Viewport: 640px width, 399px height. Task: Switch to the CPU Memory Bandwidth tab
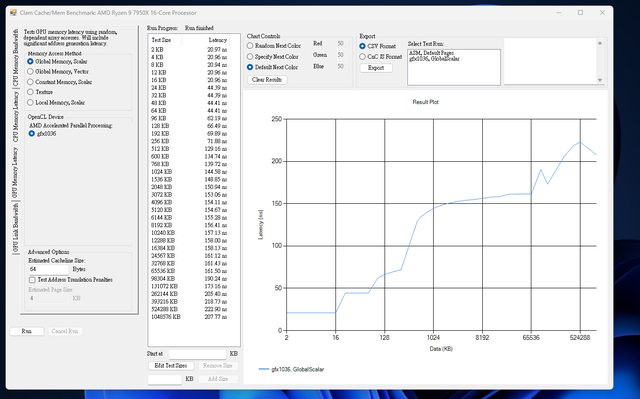16,58
